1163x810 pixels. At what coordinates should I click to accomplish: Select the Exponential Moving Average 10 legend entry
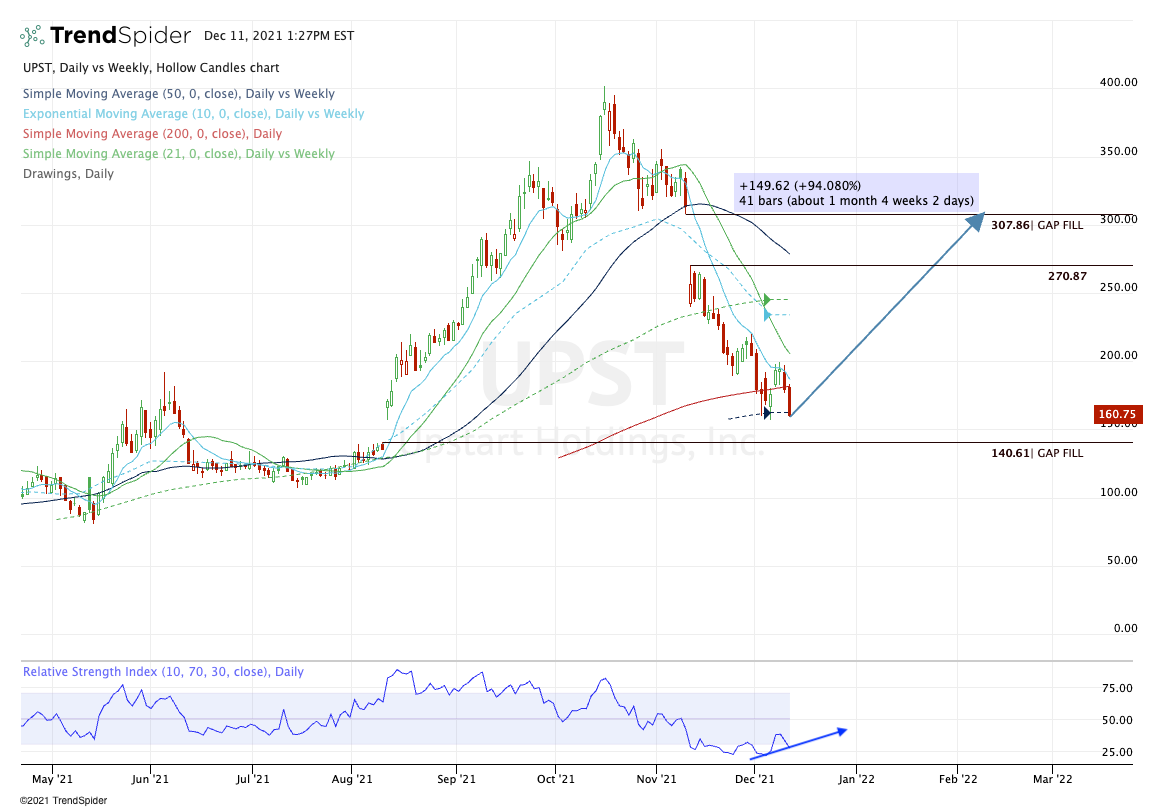[194, 113]
